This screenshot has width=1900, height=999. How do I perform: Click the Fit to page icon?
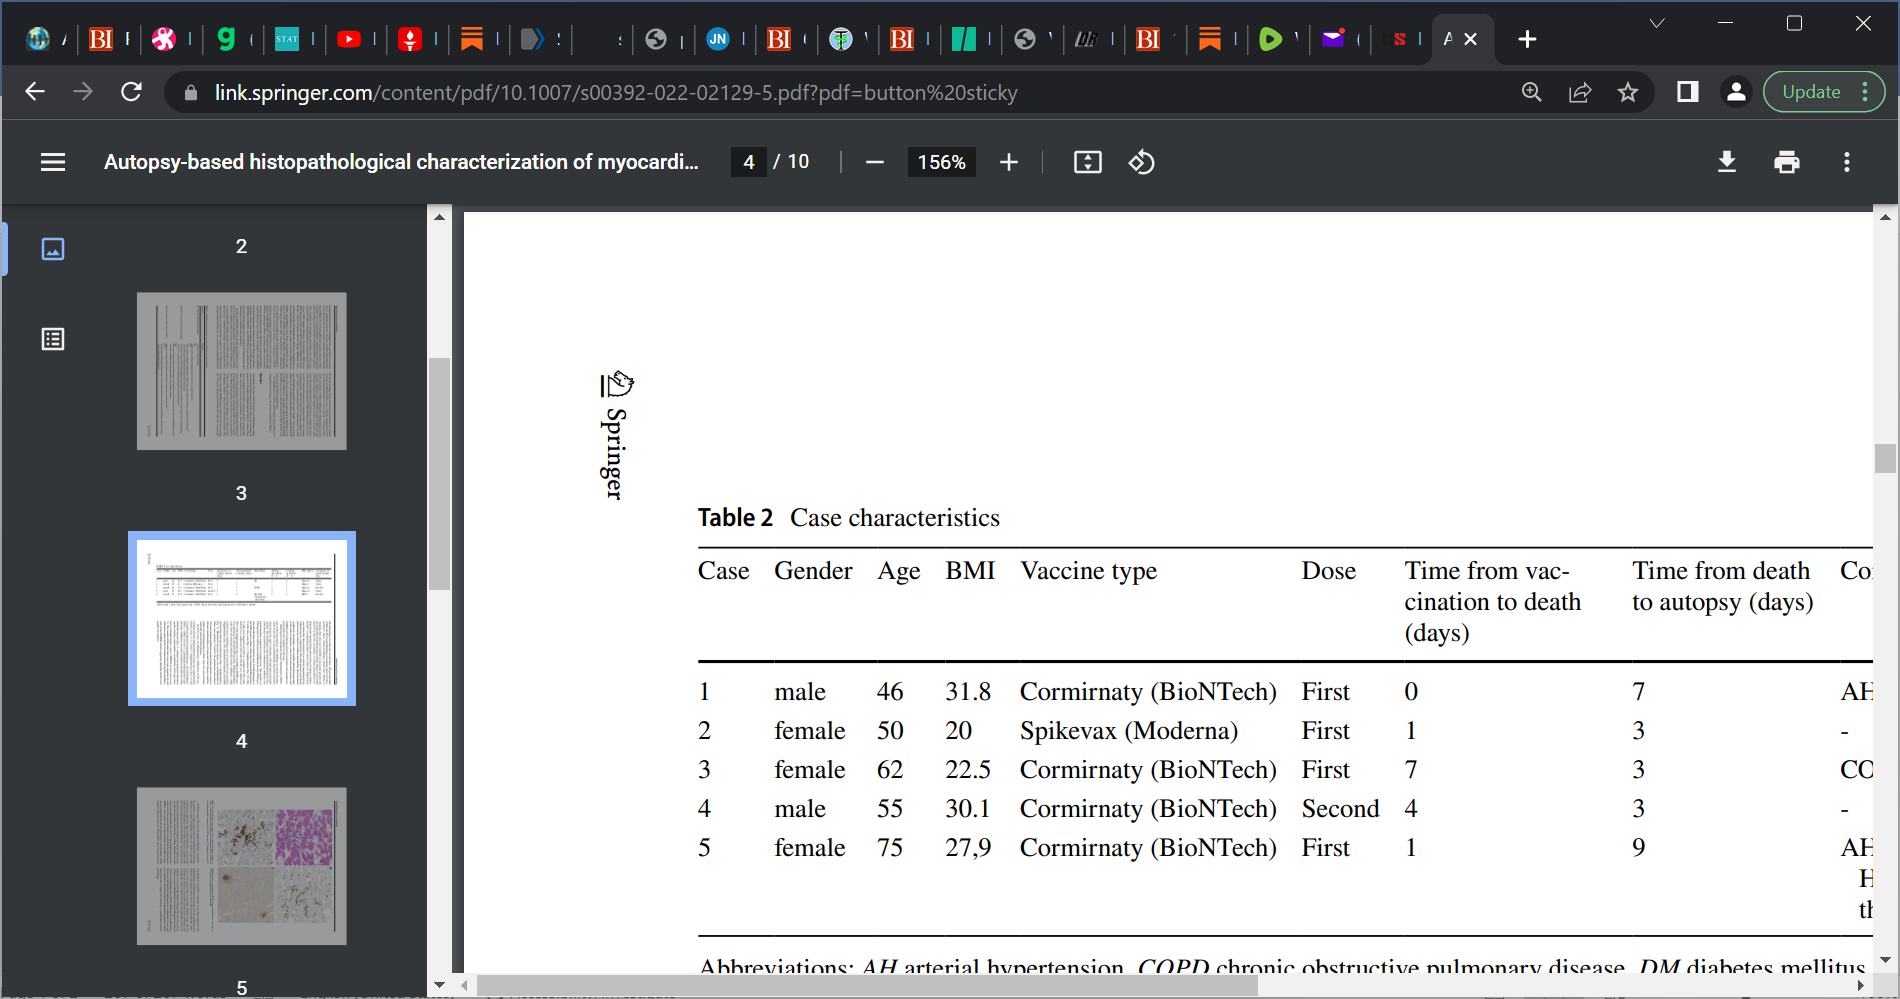[x=1088, y=162]
